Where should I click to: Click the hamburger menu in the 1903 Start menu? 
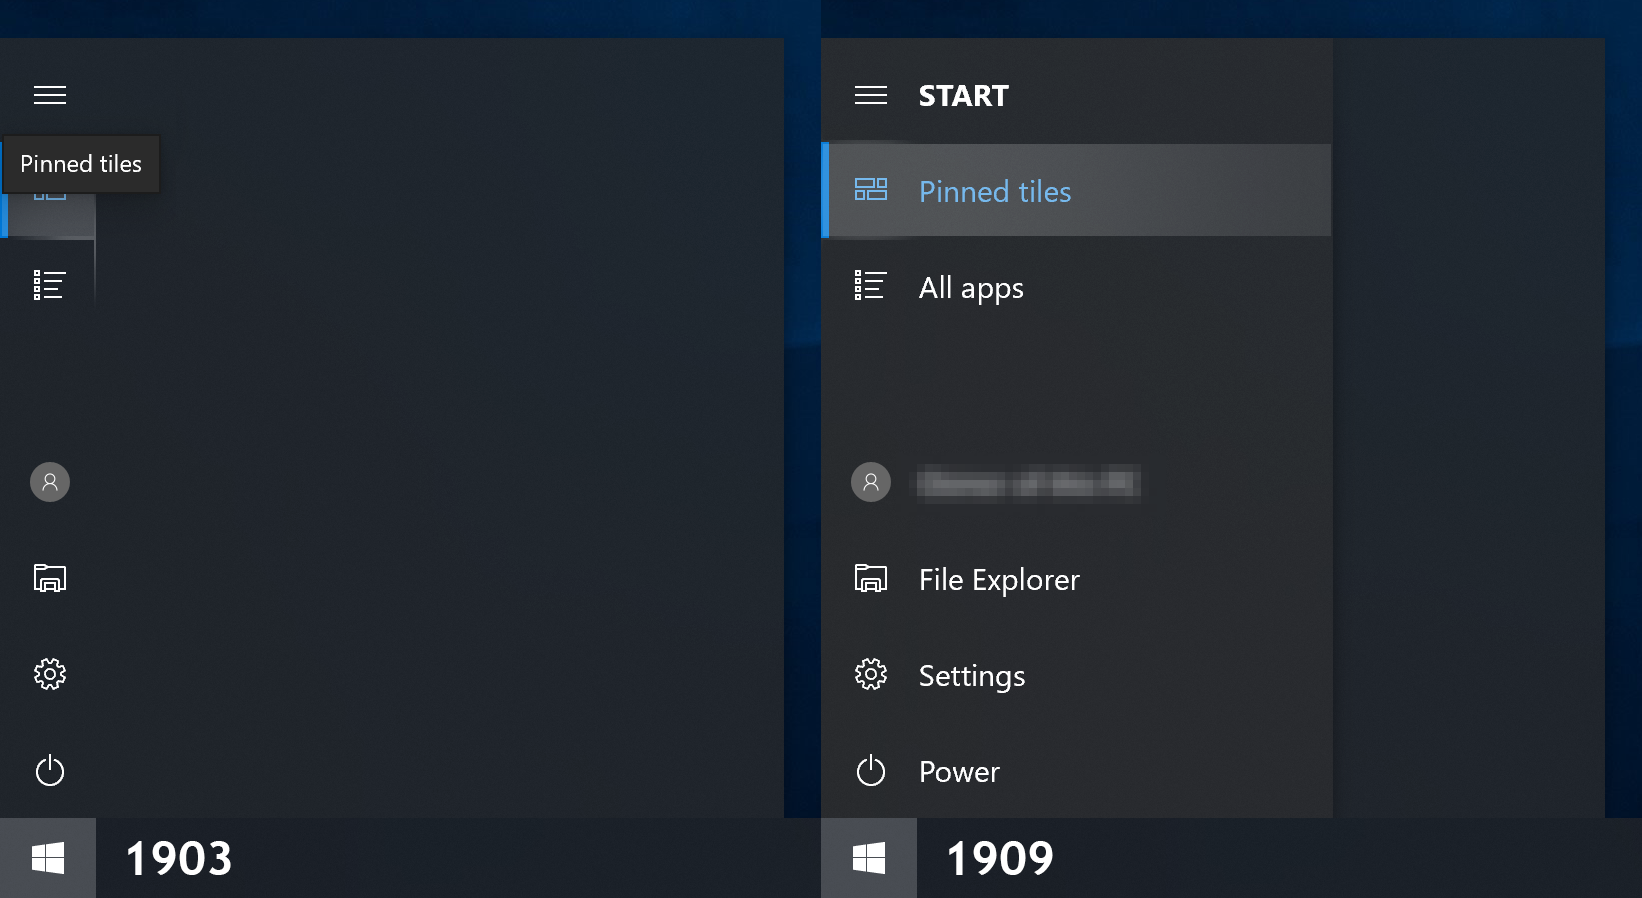pyautogui.click(x=50, y=95)
